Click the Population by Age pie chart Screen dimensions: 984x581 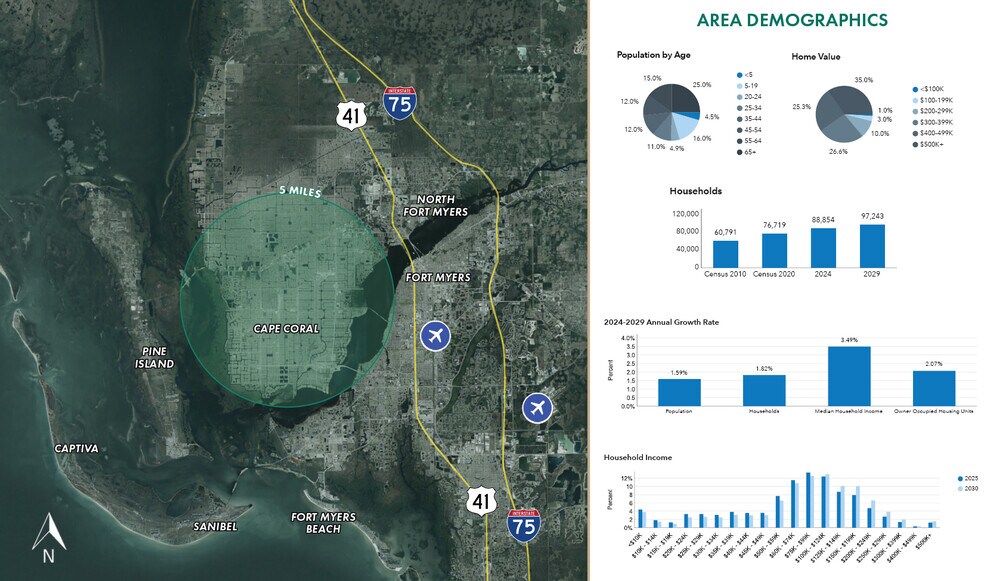click(671, 112)
